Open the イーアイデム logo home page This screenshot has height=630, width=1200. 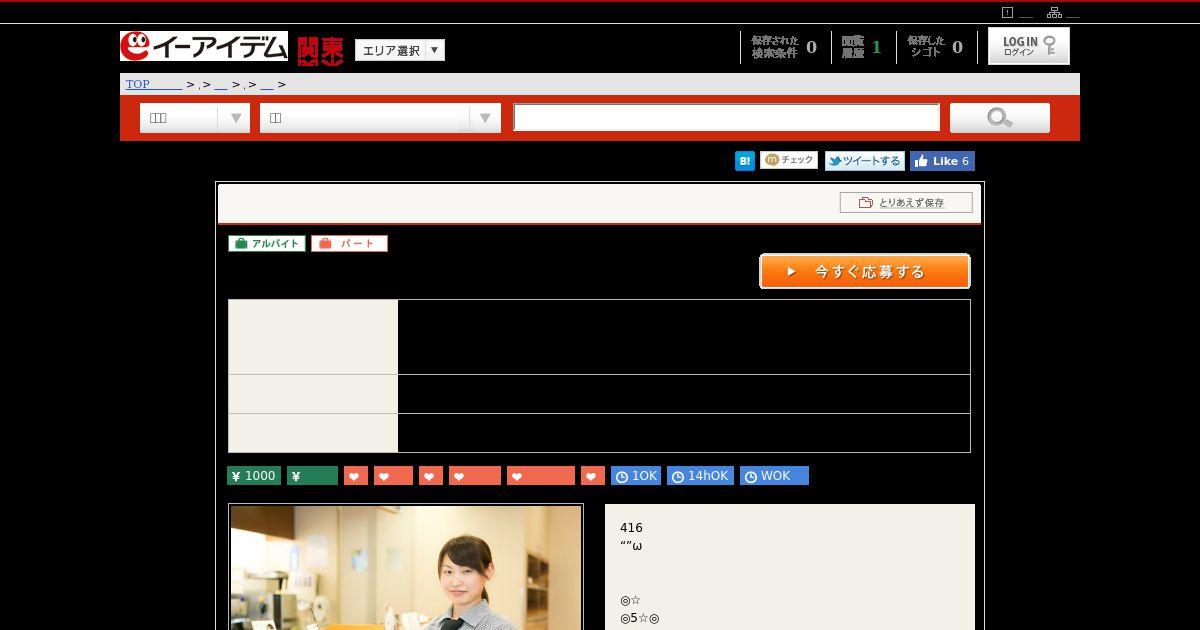(204, 46)
